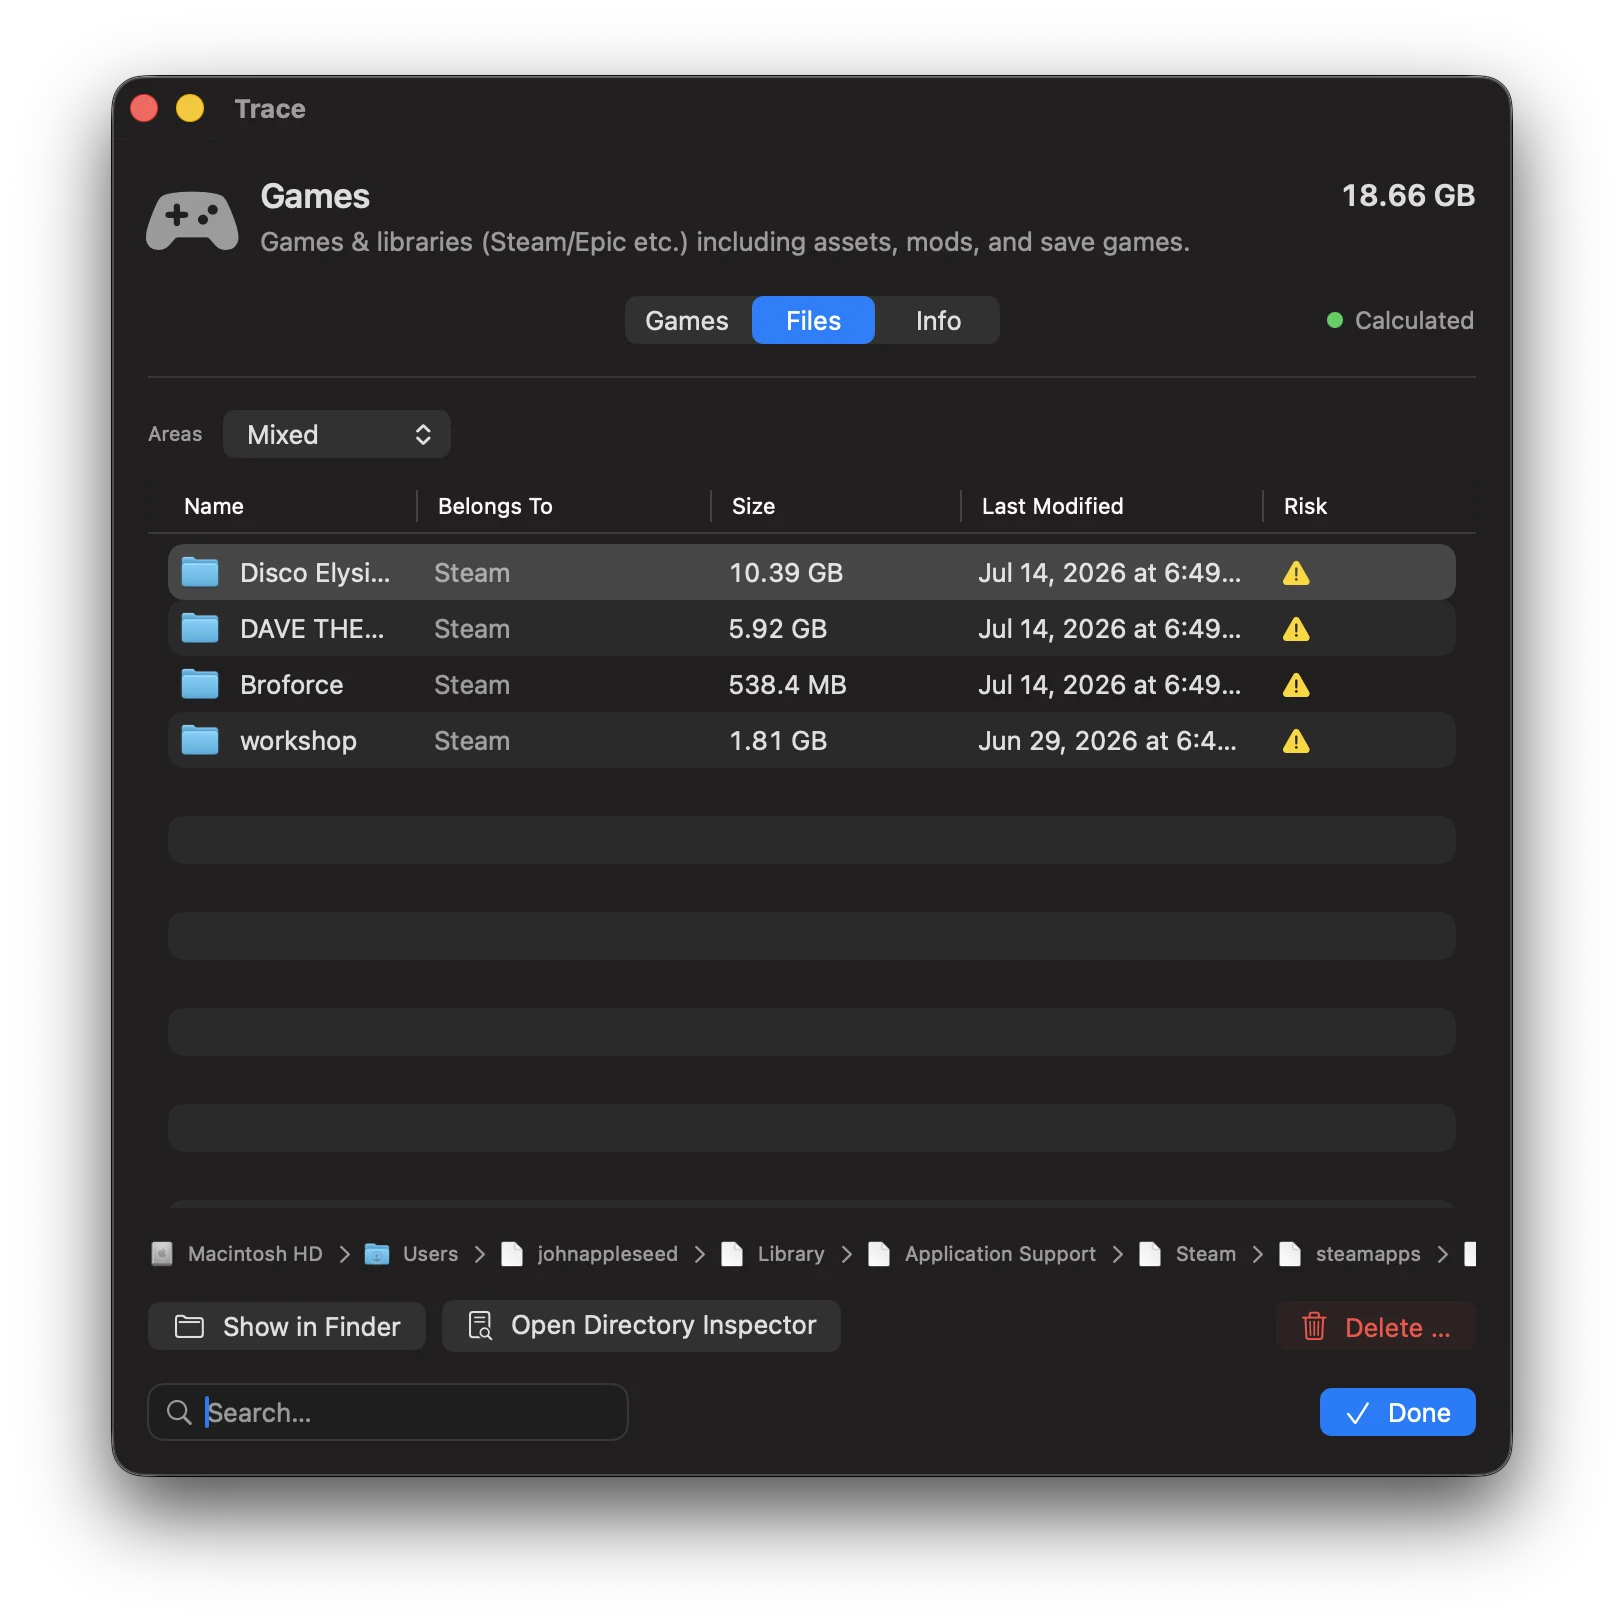
Task: Select the Broforce row name
Action: click(291, 685)
